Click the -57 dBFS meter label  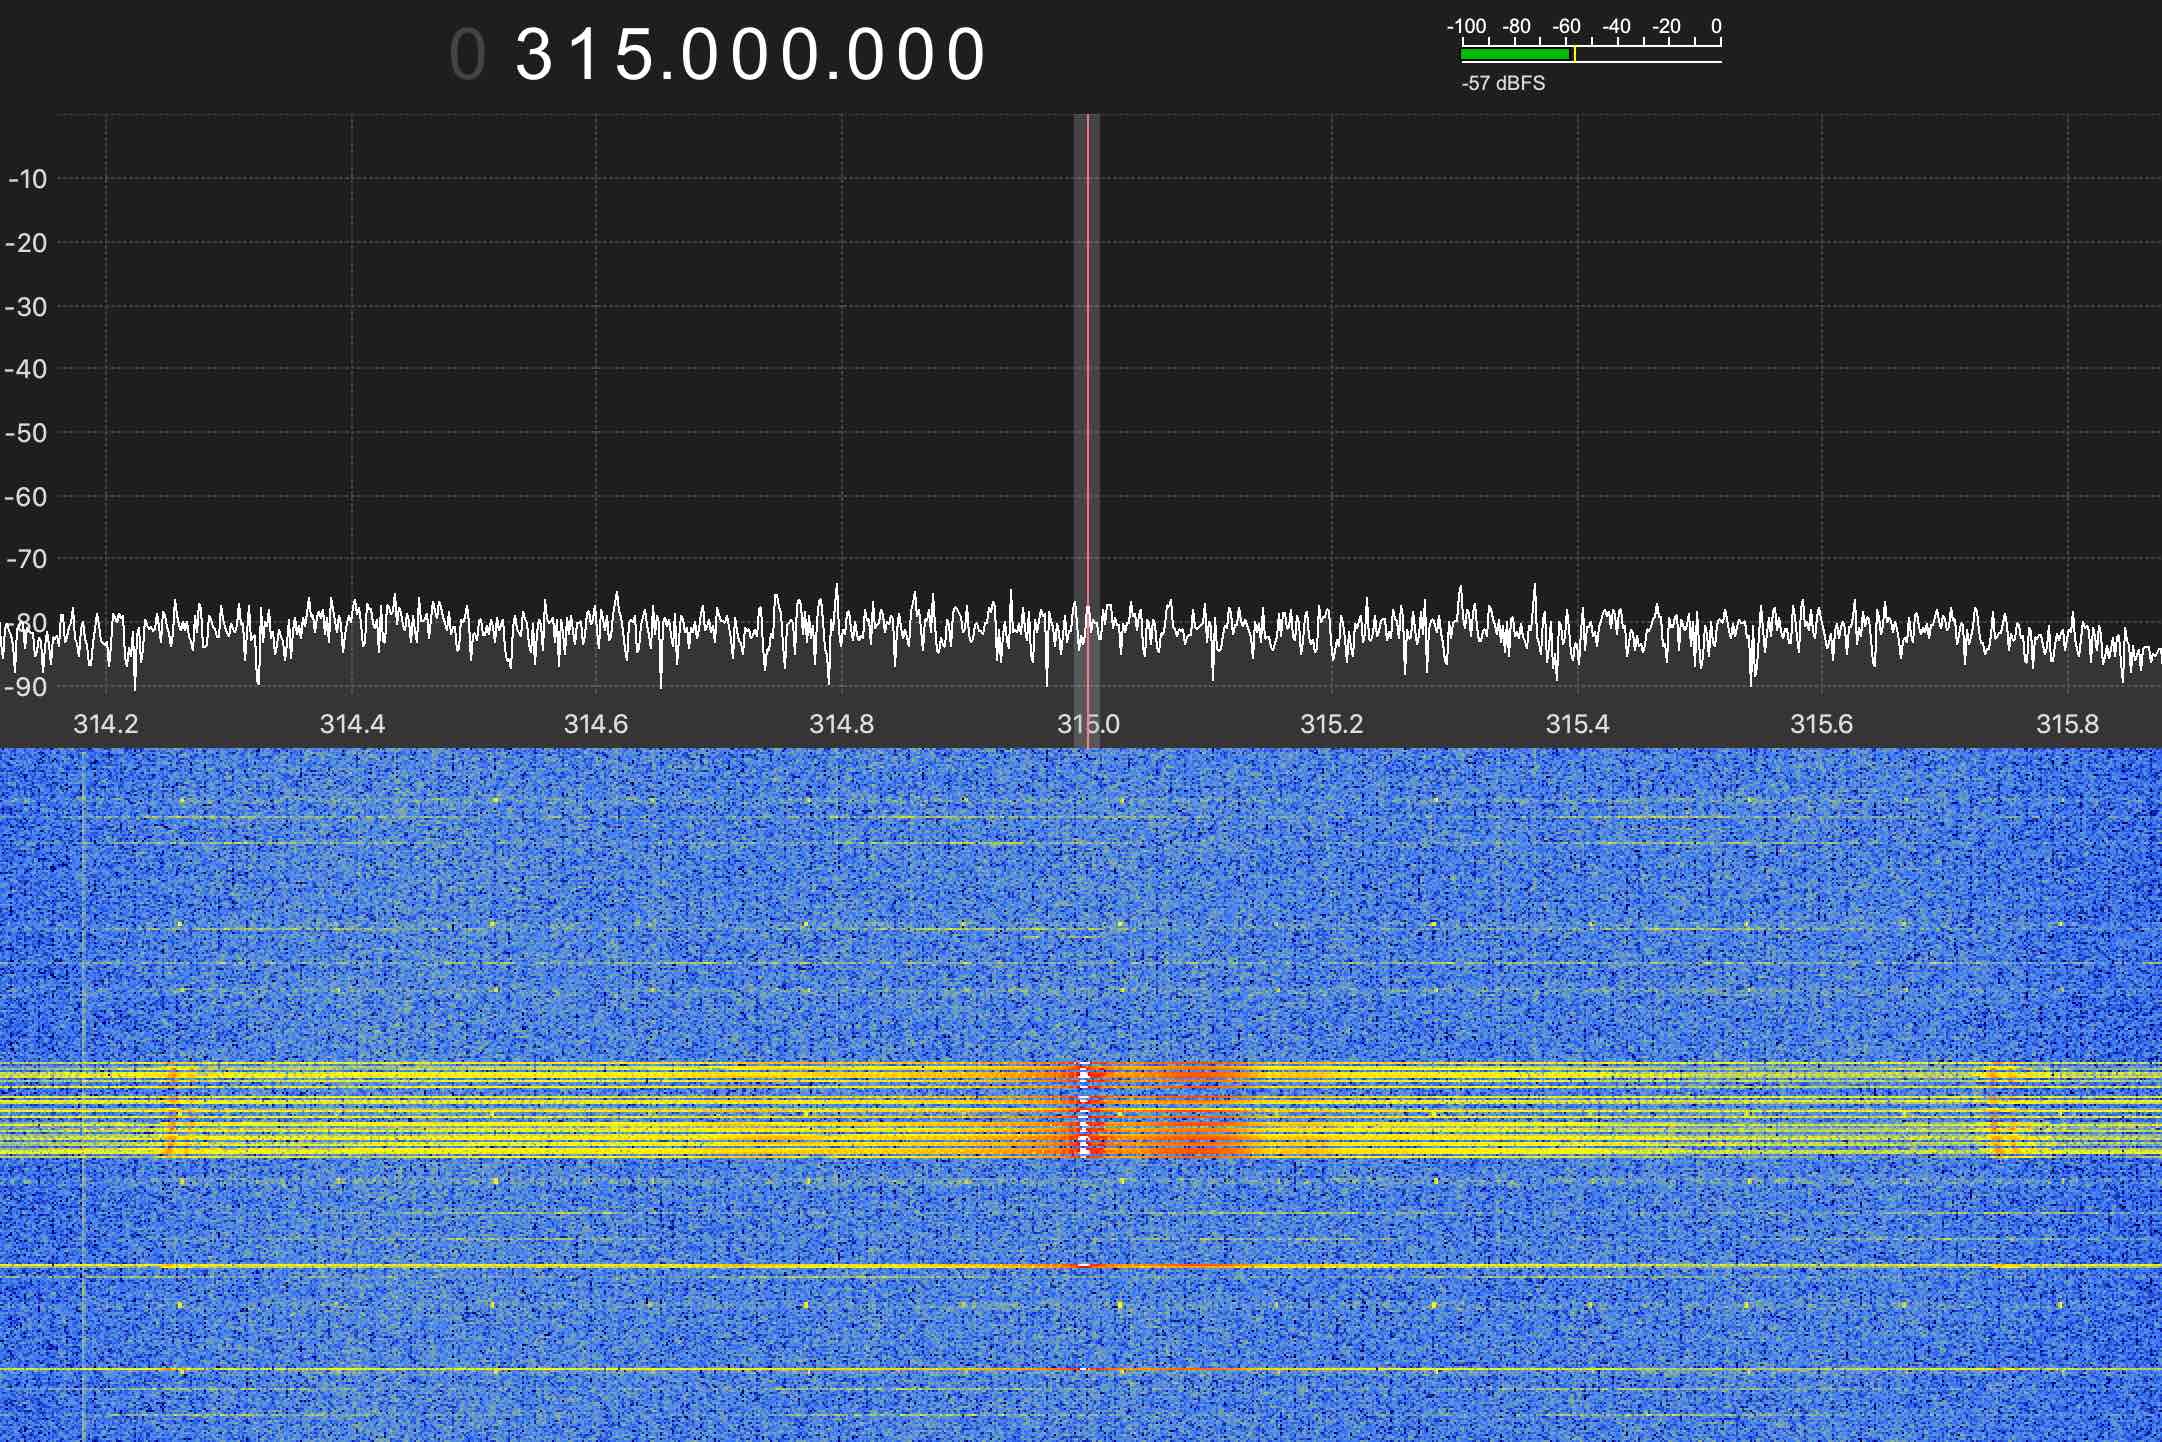[1502, 84]
